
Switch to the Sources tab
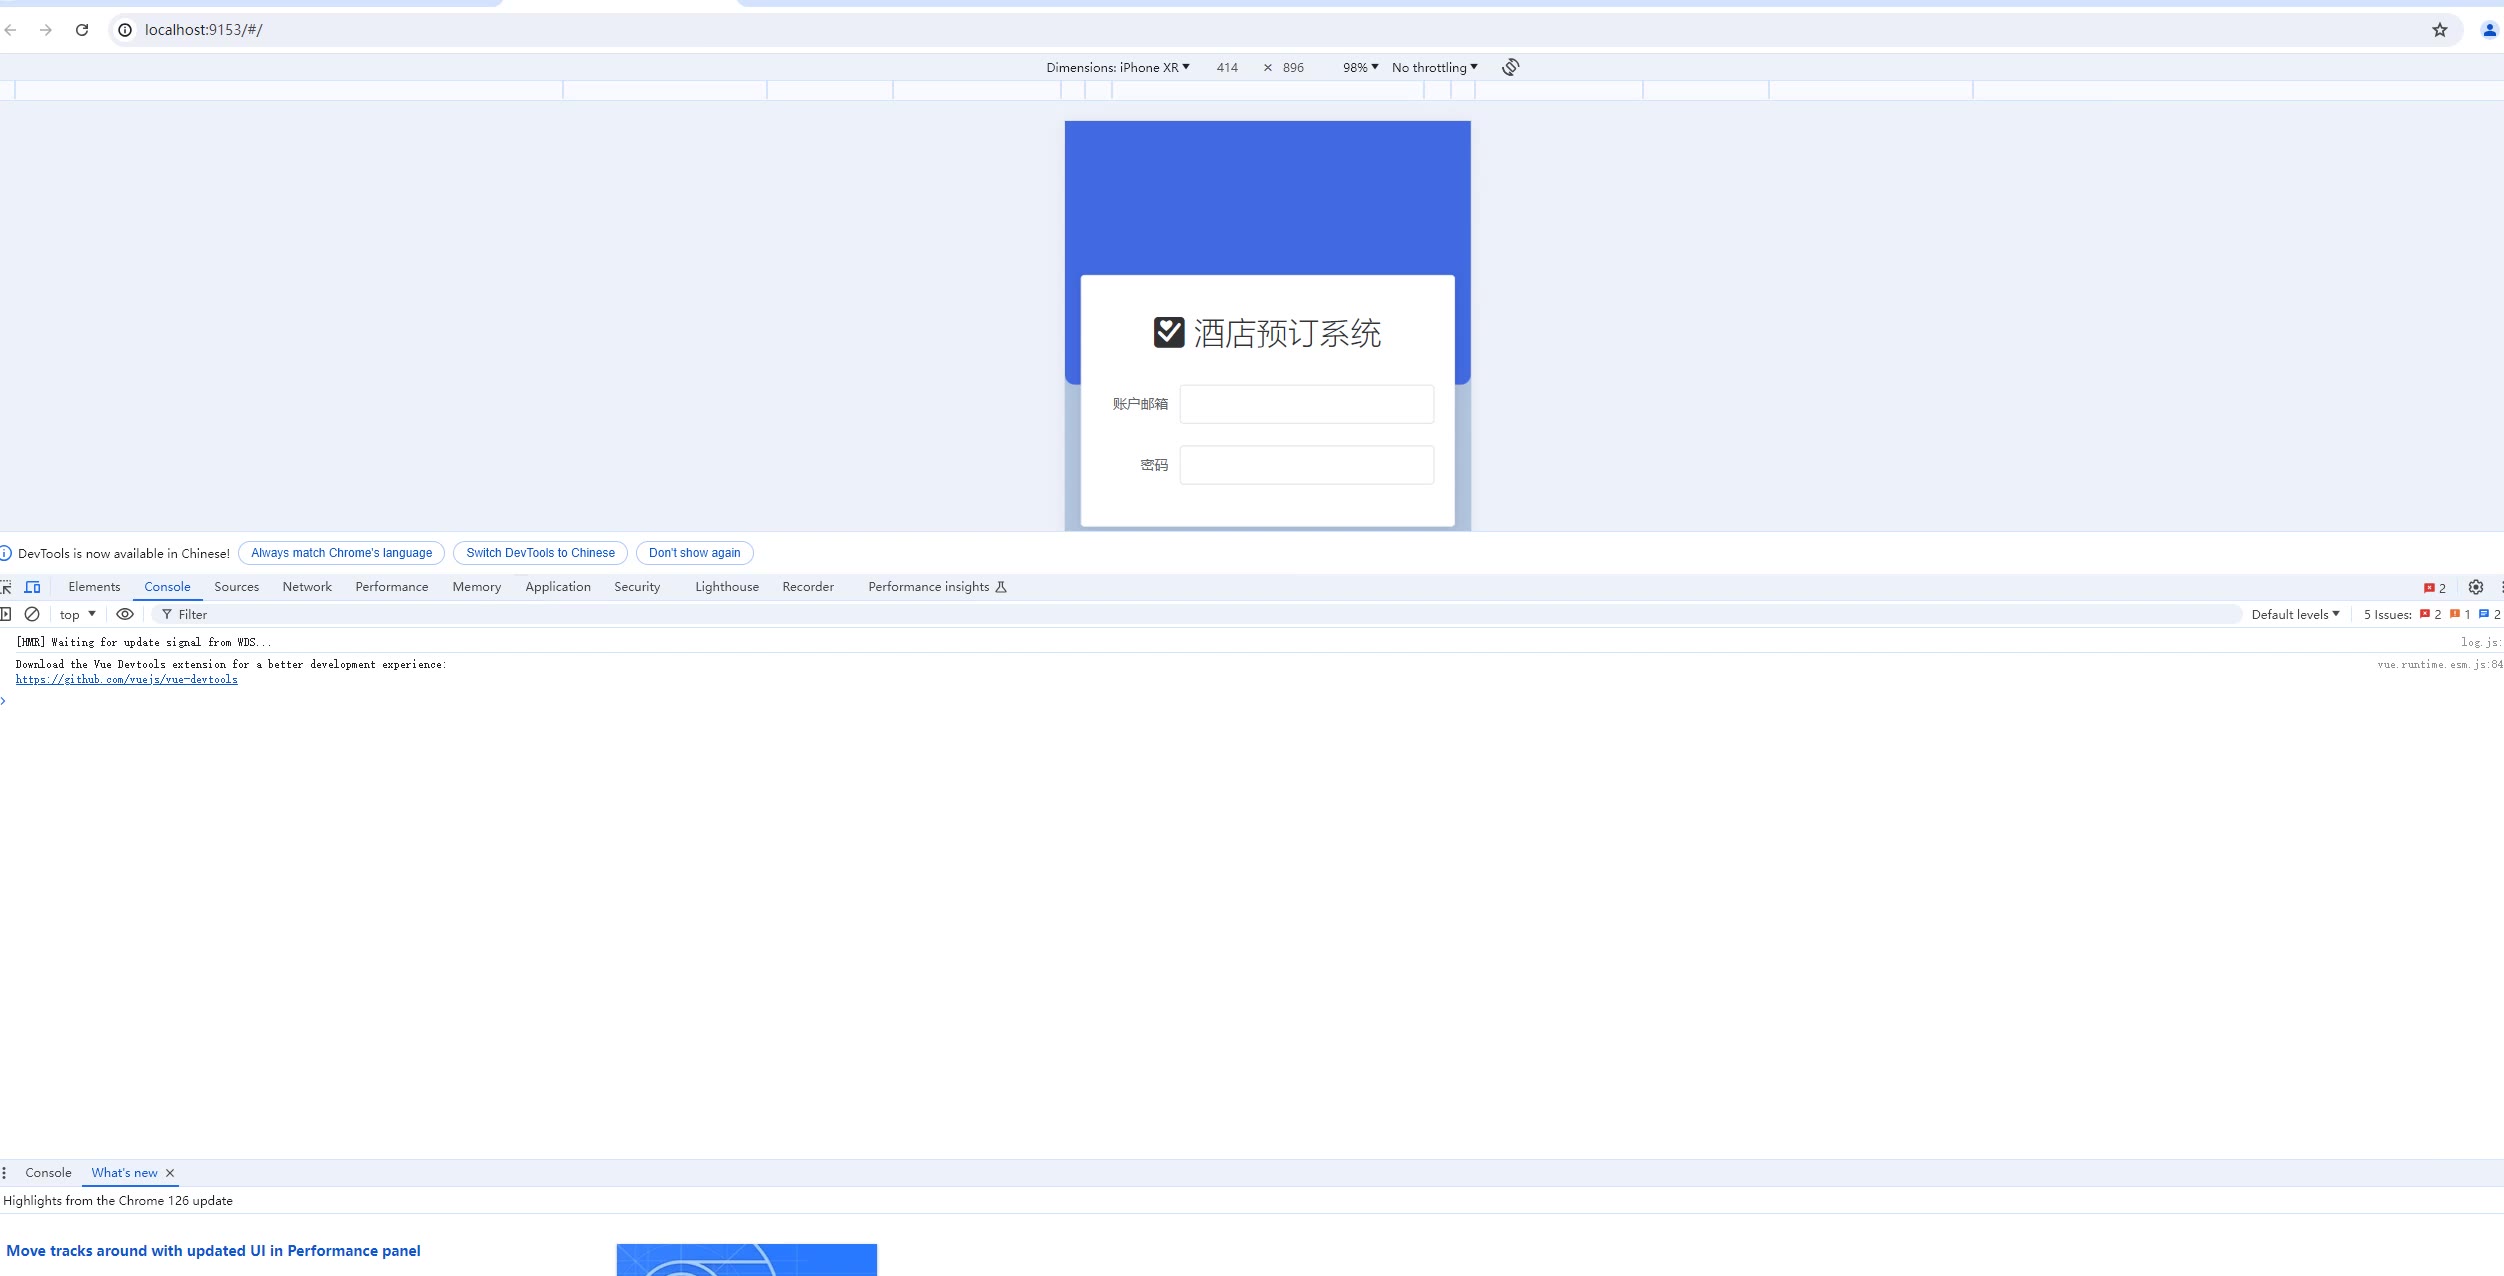(x=236, y=587)
